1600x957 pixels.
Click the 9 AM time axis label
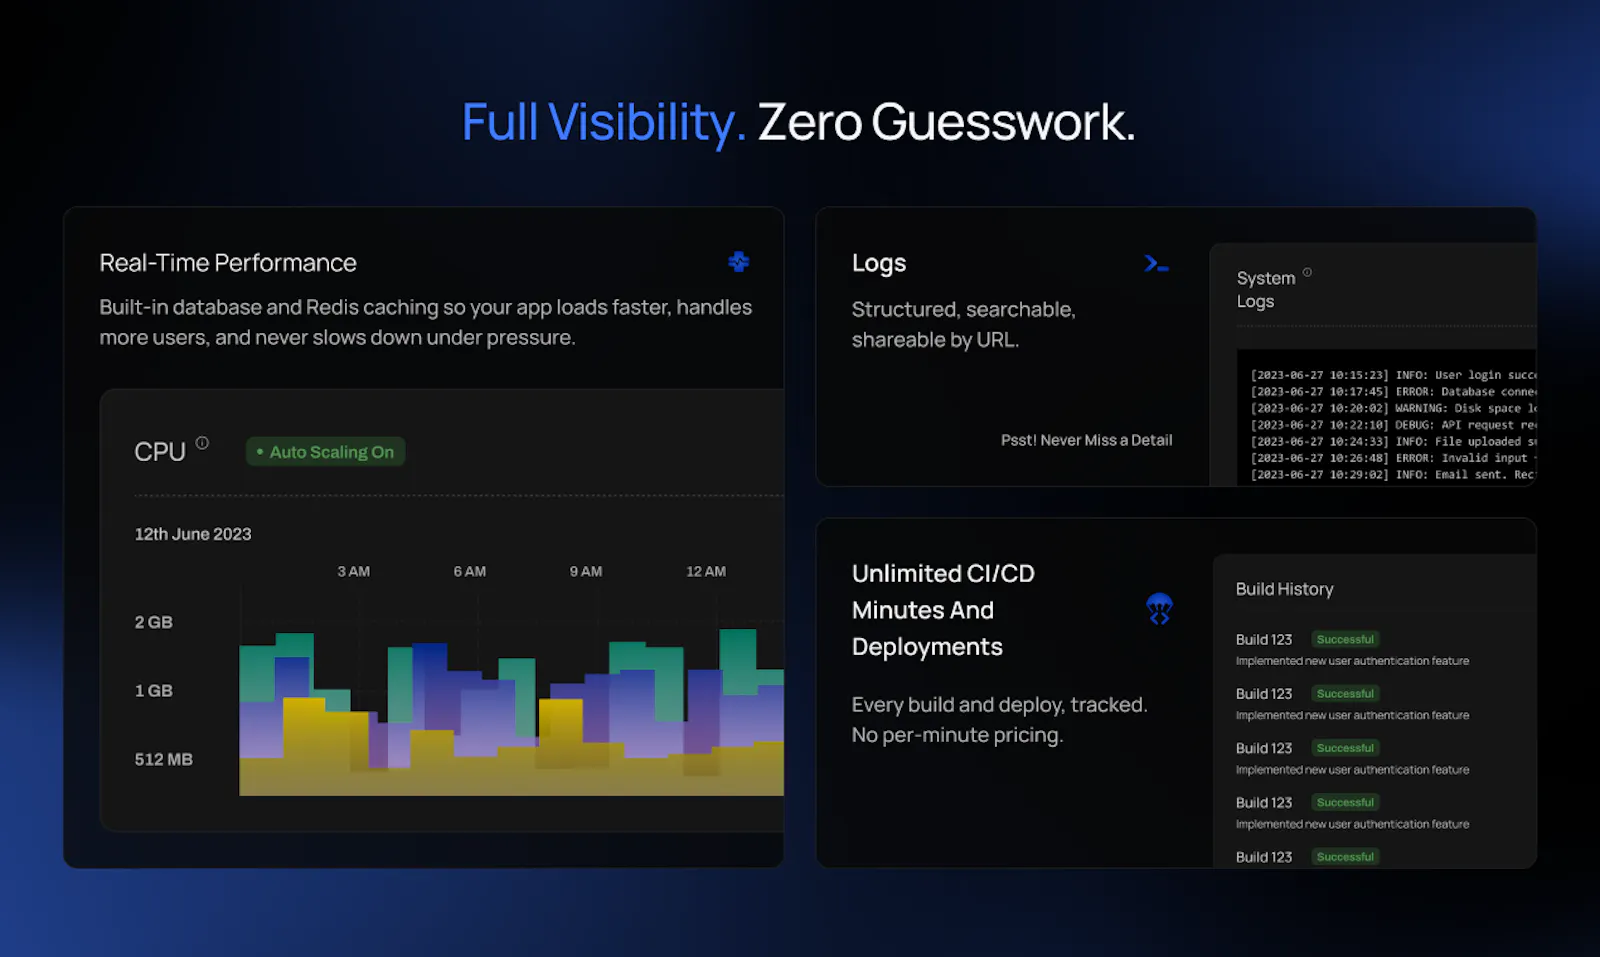pyautogui.click(x=586, y=572)
